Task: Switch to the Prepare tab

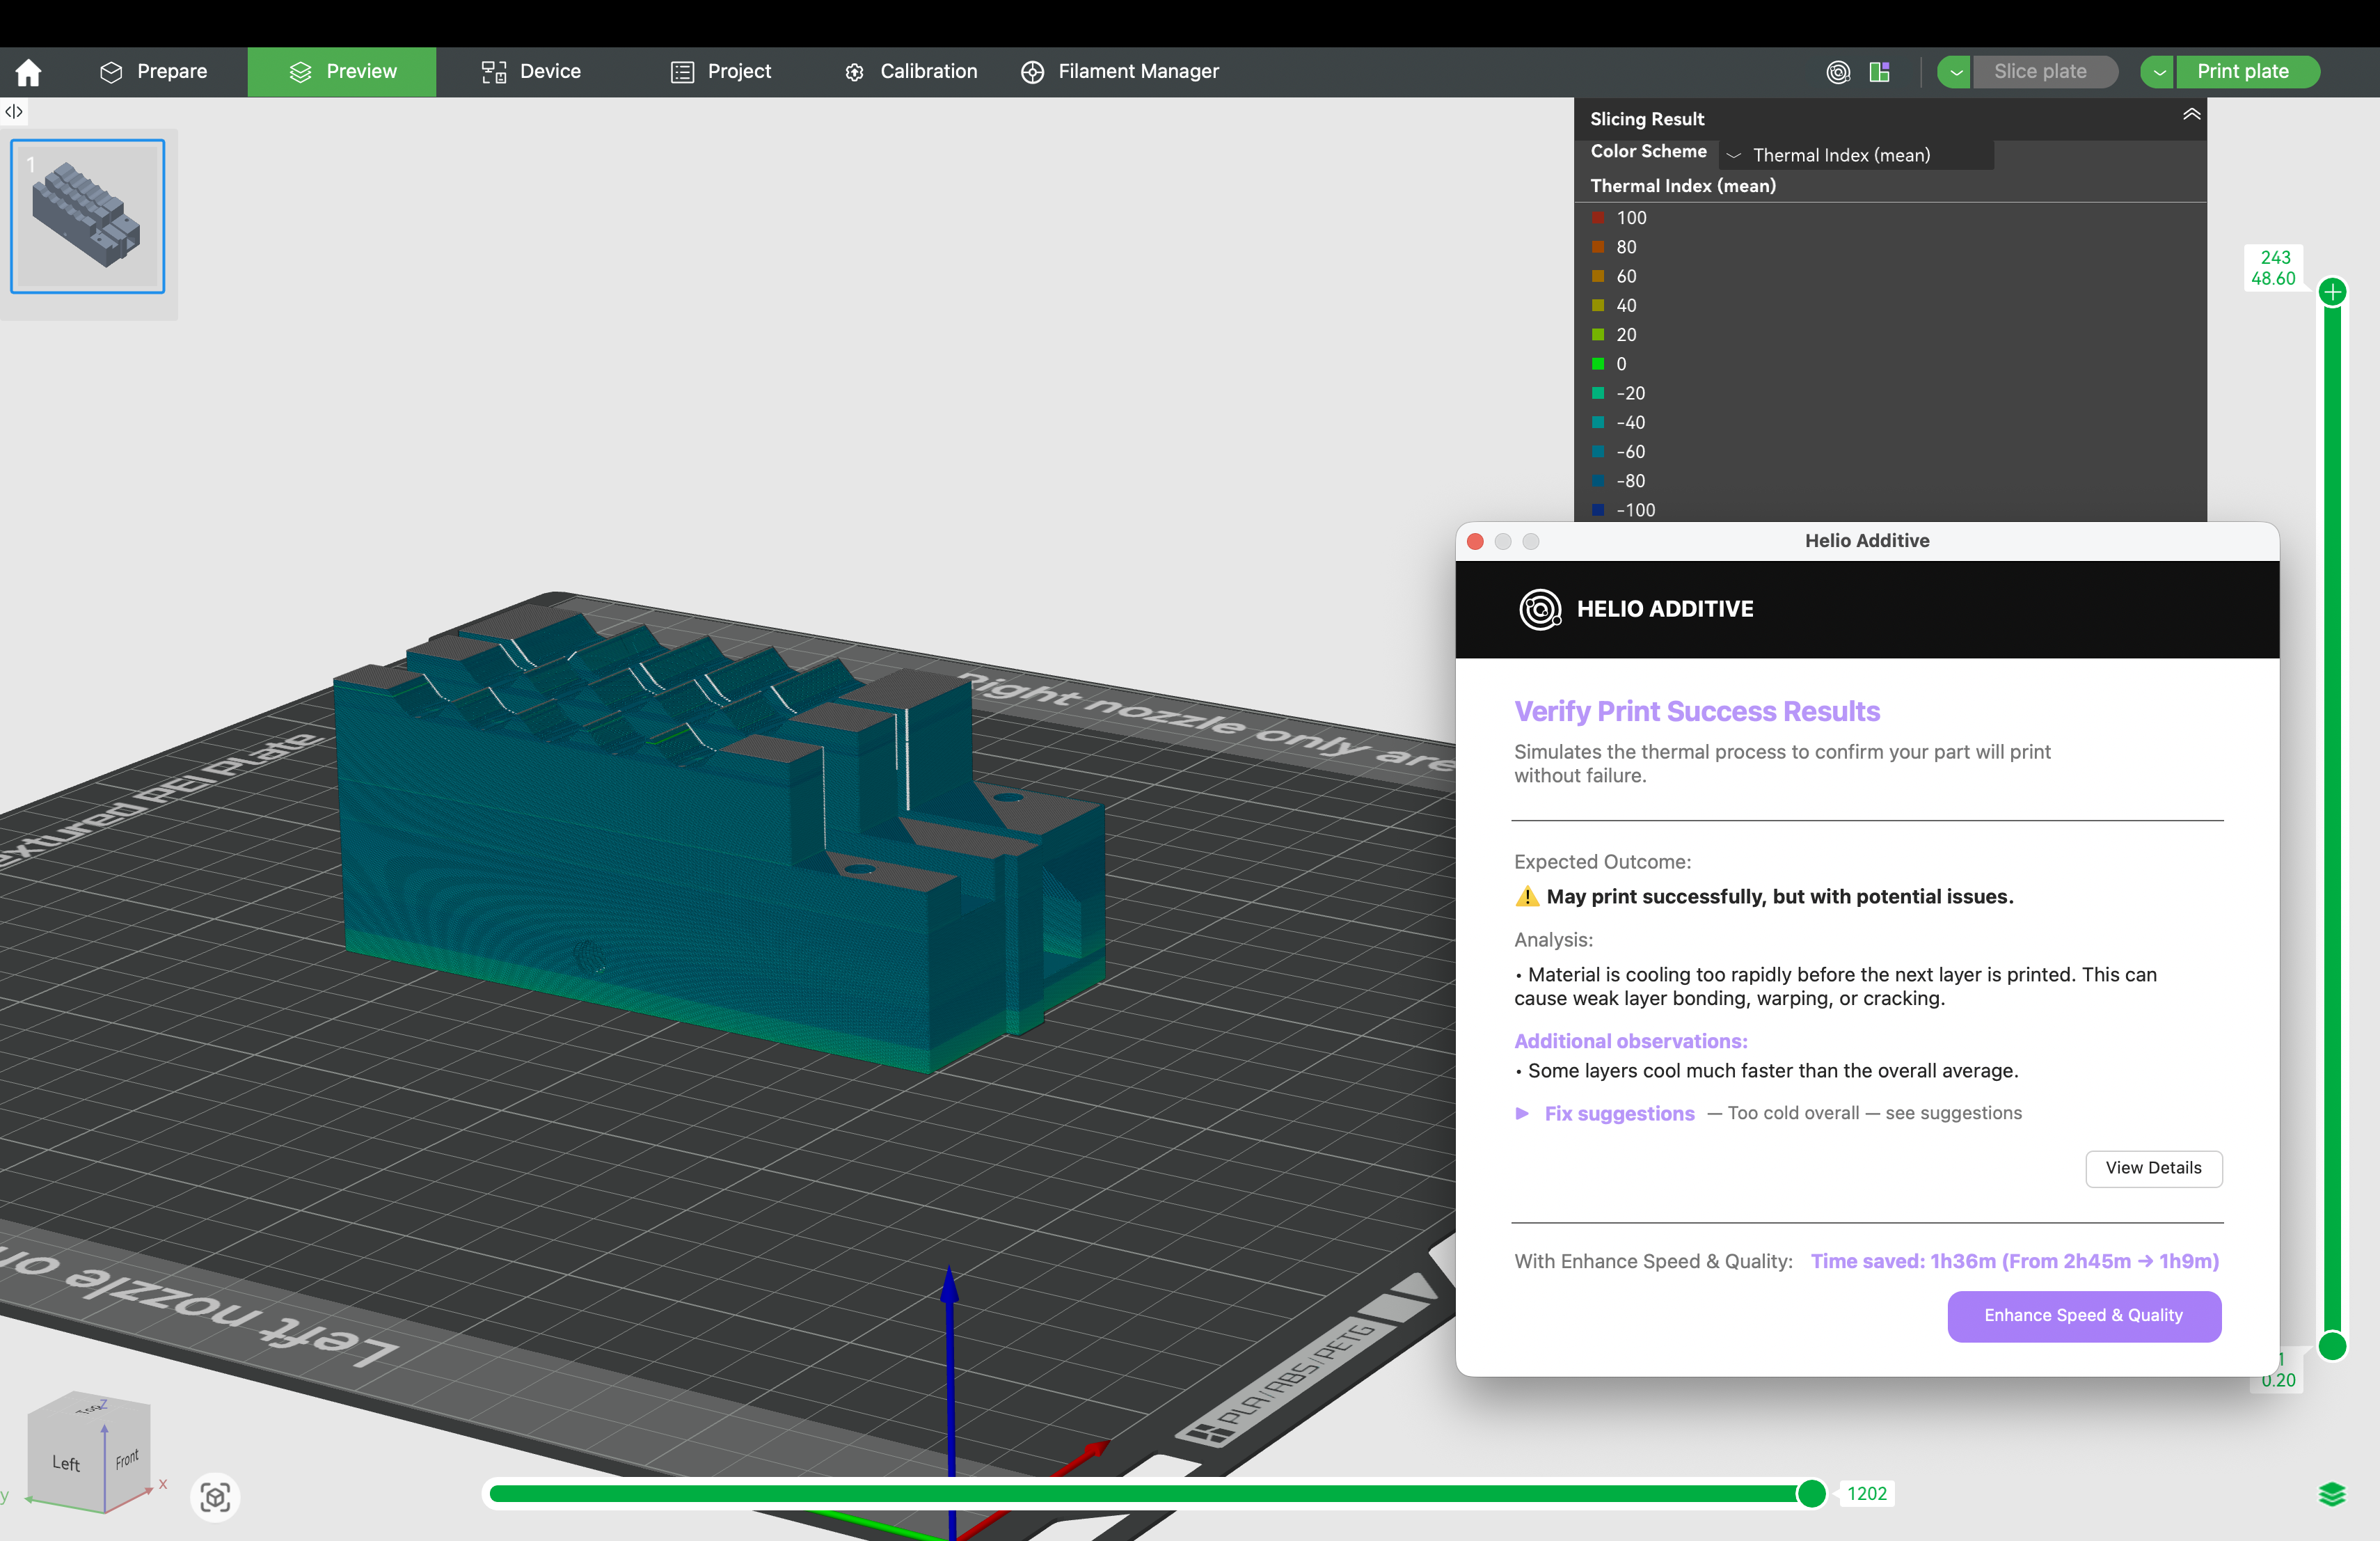Action: pyautogui.click(x=153, y=72)
